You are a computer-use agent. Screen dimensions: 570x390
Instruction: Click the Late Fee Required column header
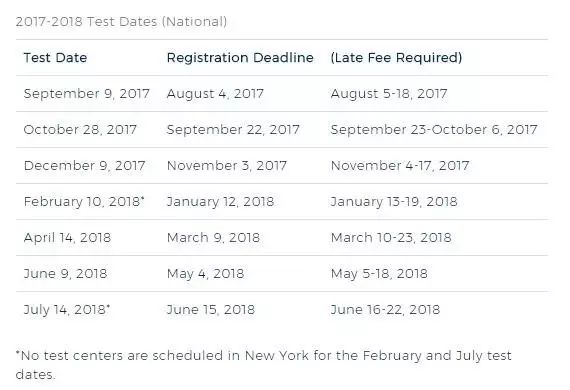(x=396, y=57)
